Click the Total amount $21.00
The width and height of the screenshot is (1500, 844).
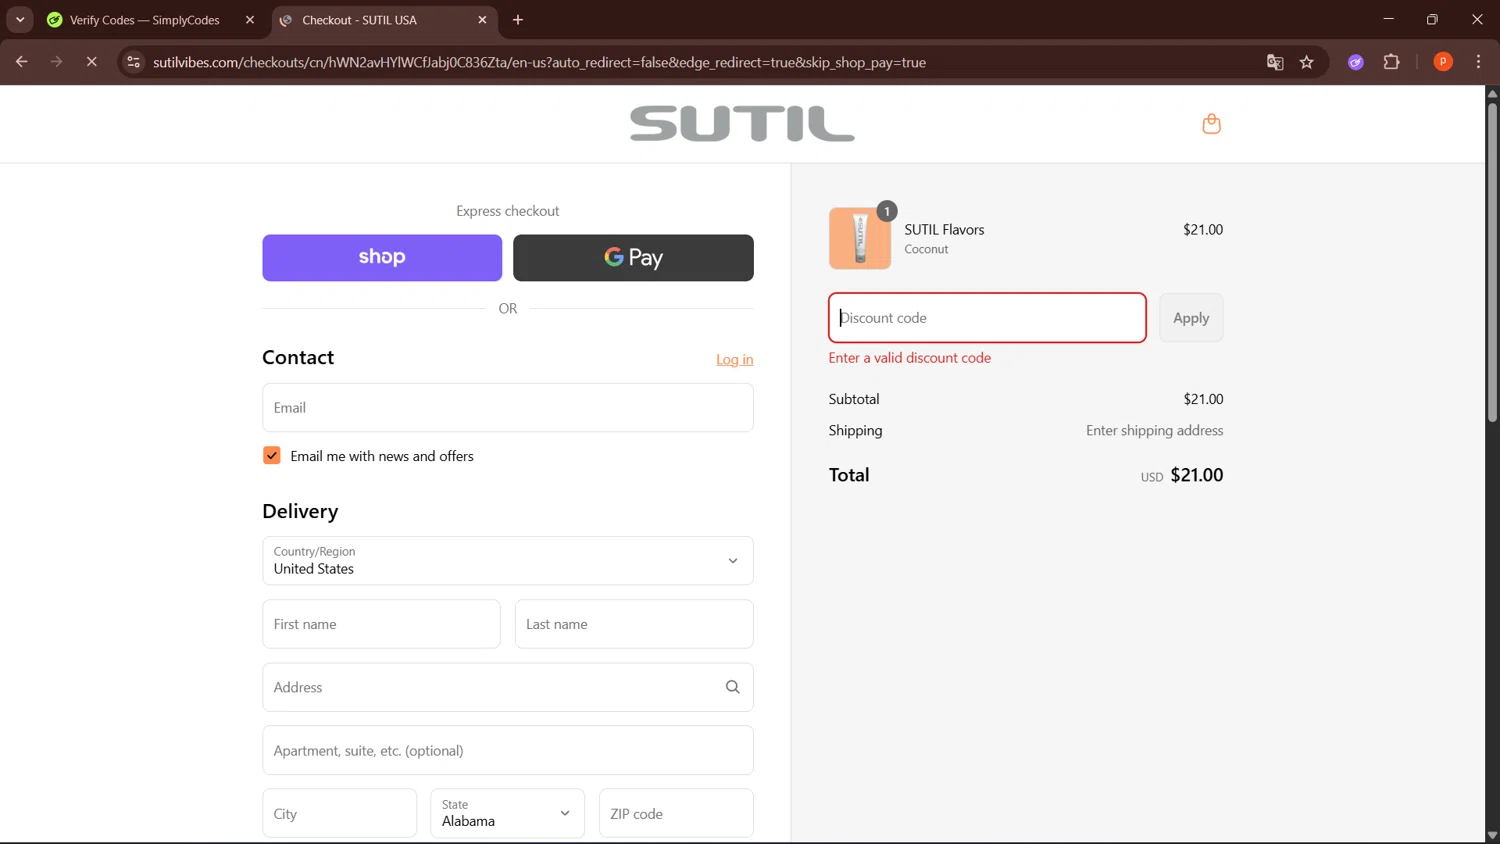pos(1197,475)
